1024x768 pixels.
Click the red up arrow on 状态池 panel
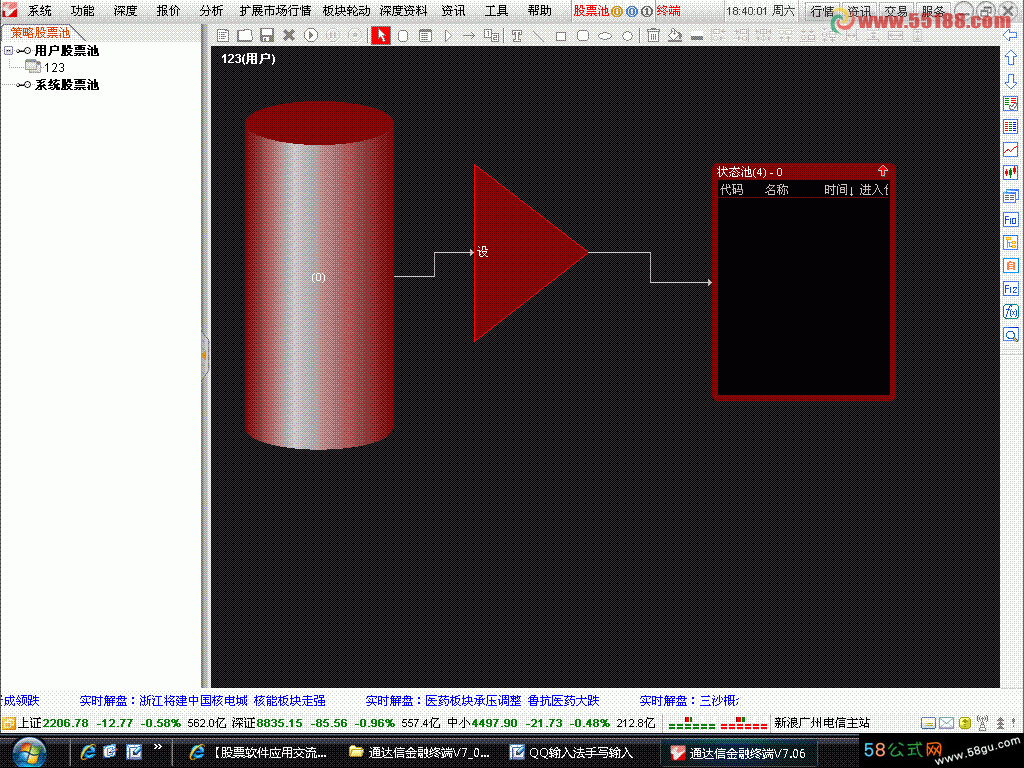pos(883,171)
